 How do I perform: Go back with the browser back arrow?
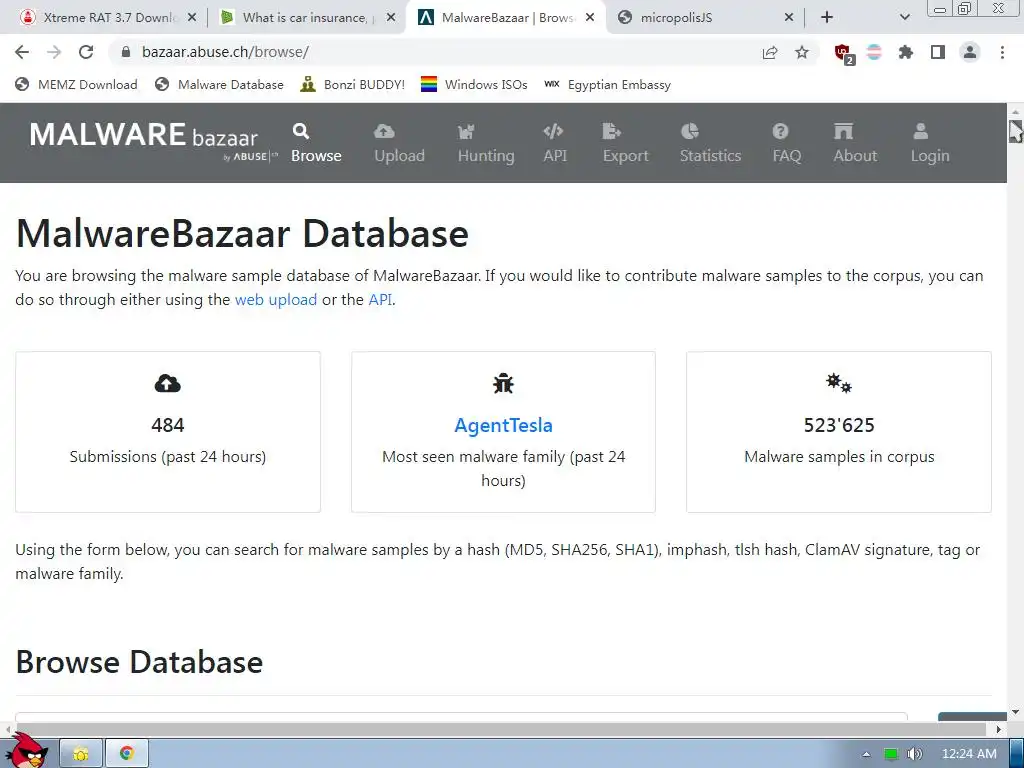[22, 52]
